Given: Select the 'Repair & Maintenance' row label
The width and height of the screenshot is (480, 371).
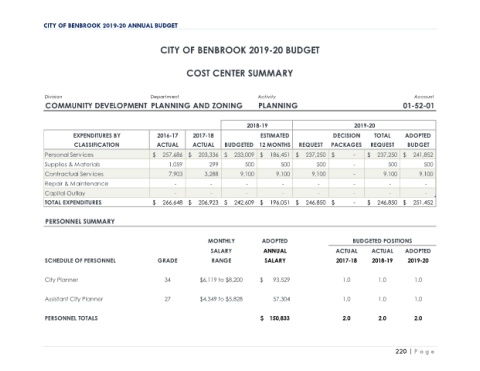Looking at the screenshot, I should pos(76,184).
